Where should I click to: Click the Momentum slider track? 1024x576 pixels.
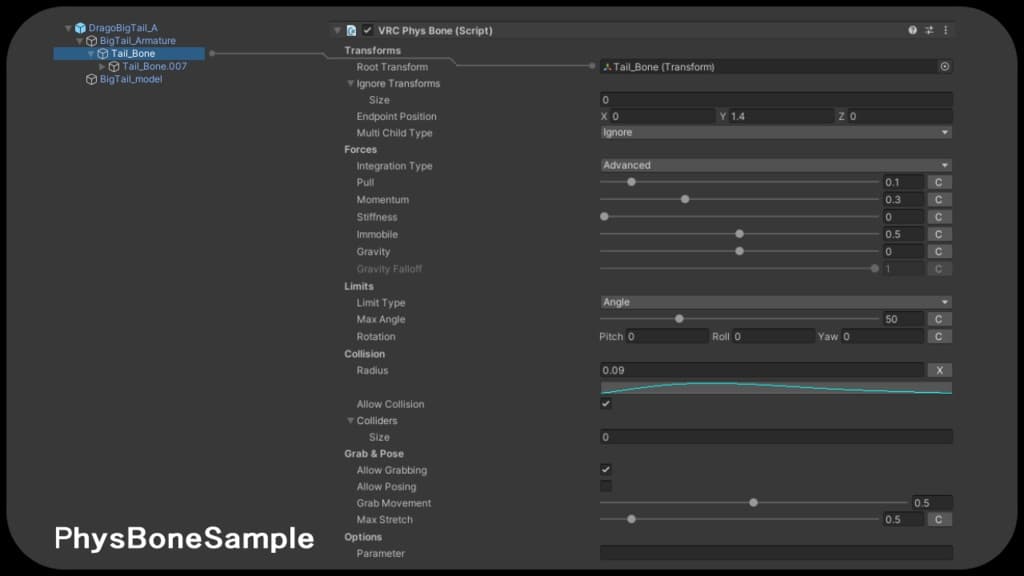tap(740, 199)
